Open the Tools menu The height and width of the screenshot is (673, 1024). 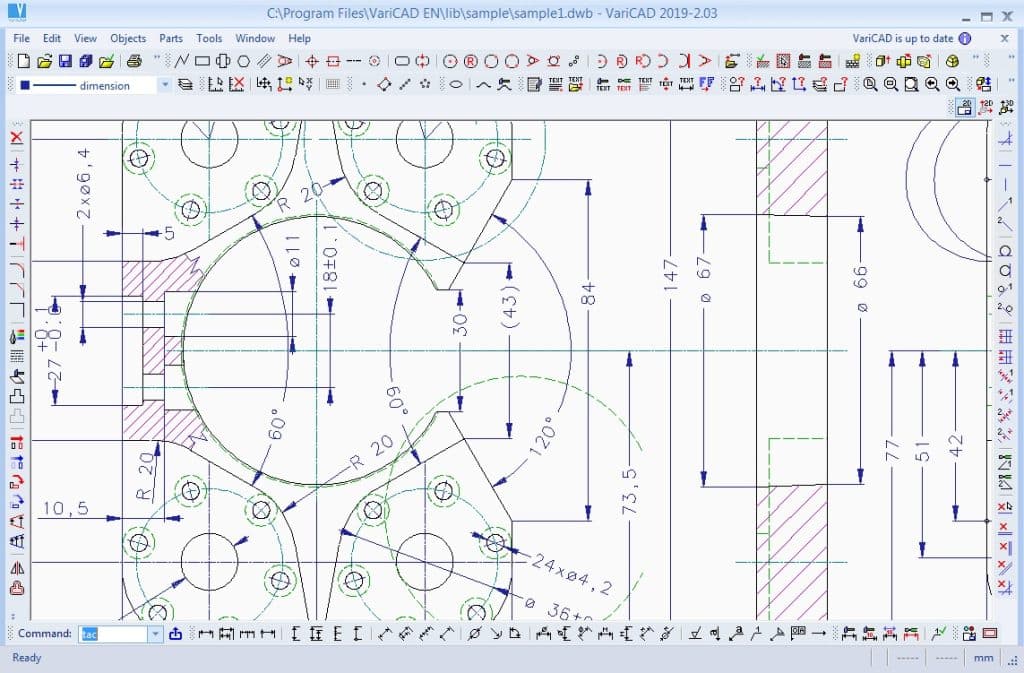click(209, 38)
